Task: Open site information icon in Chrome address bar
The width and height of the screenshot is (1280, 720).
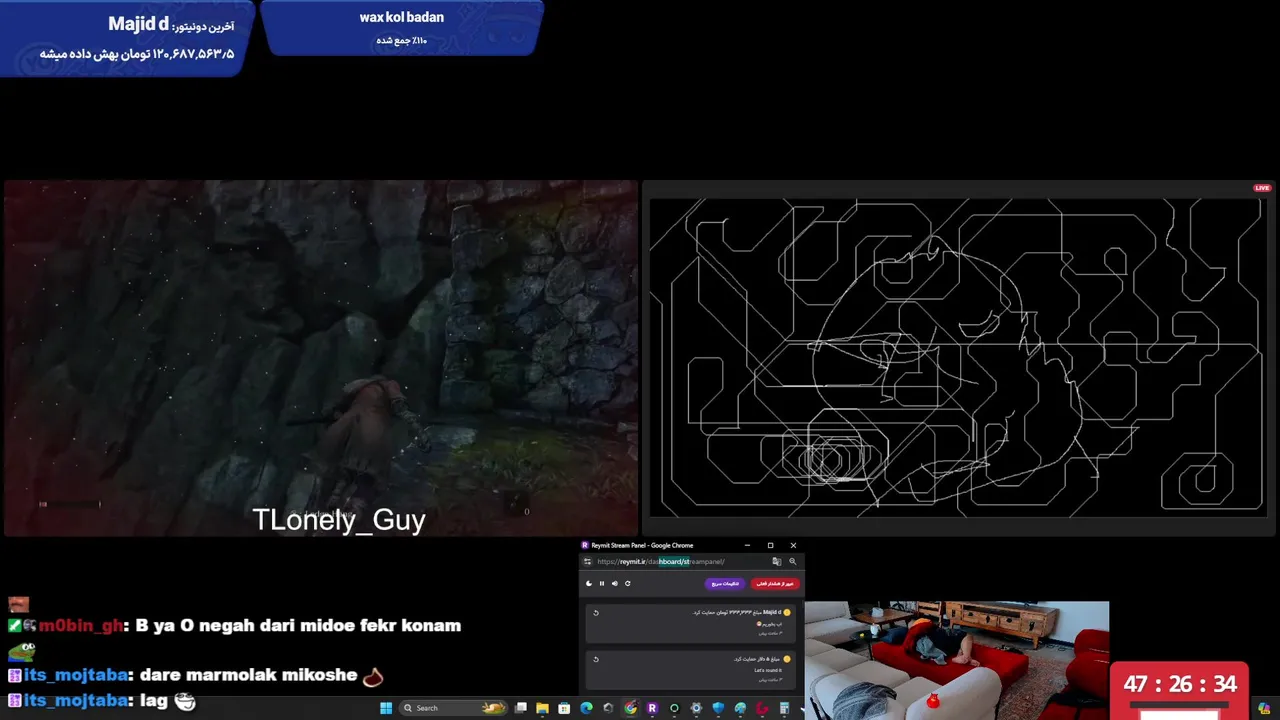Action: (x=588, y=561)
